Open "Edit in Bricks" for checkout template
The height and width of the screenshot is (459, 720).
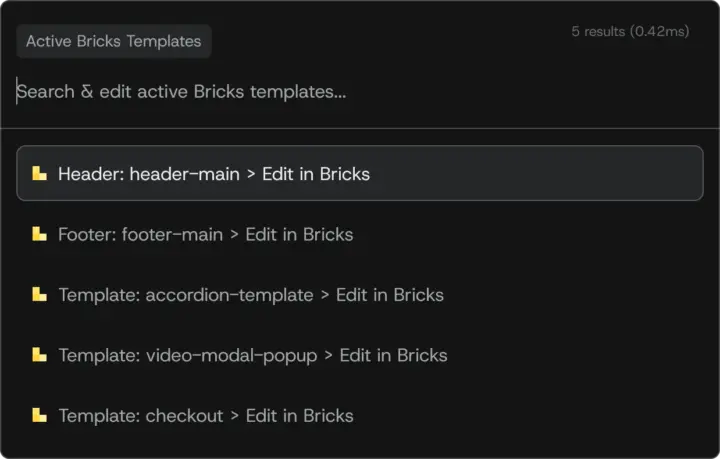(x=299, y=415)
